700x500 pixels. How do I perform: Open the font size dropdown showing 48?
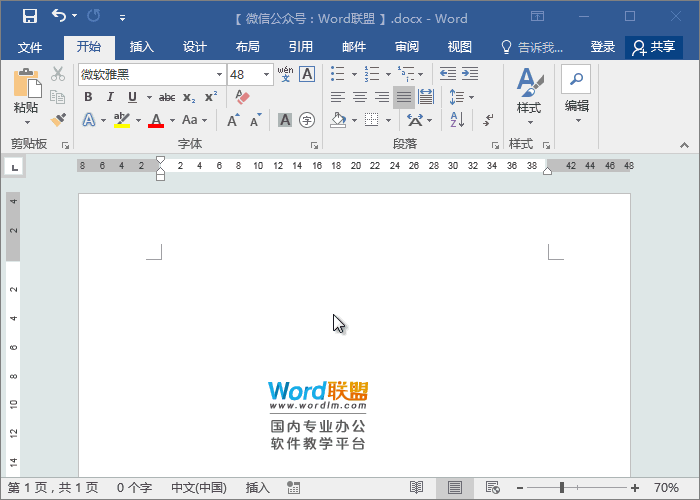coord(266,75)
